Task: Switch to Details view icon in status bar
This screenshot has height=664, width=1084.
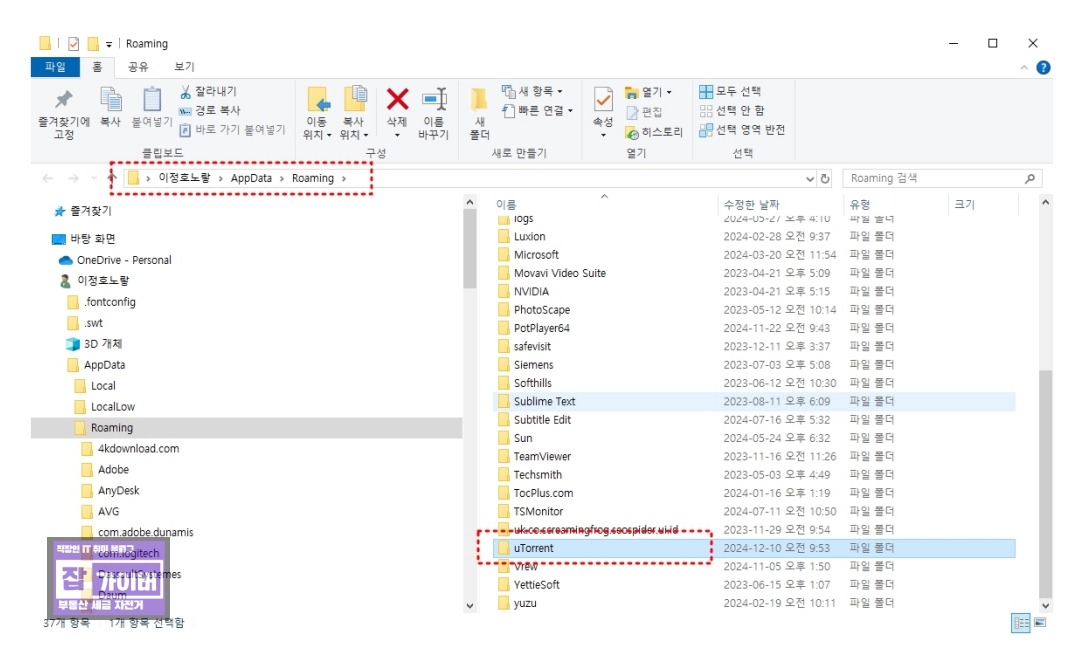Action: 1021,622
